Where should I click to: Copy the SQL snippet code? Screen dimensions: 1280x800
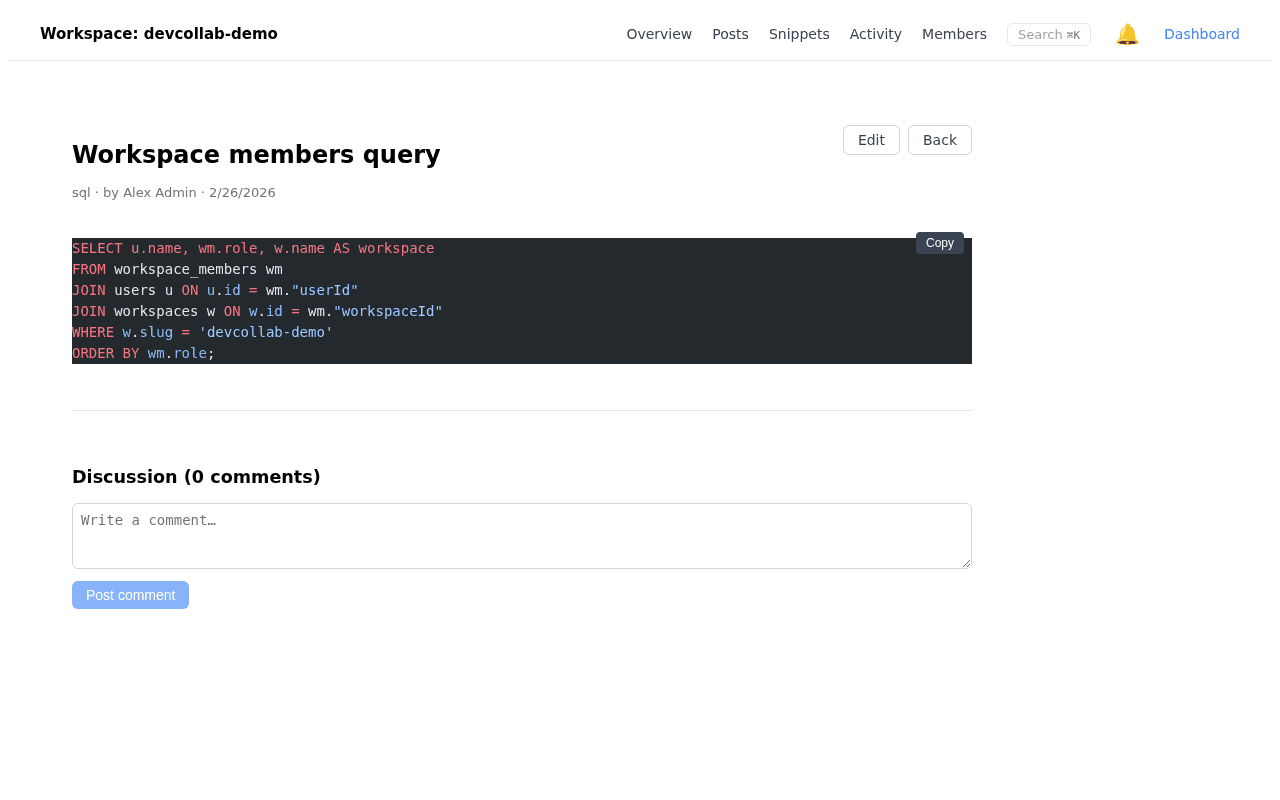(x=939, y=242)
